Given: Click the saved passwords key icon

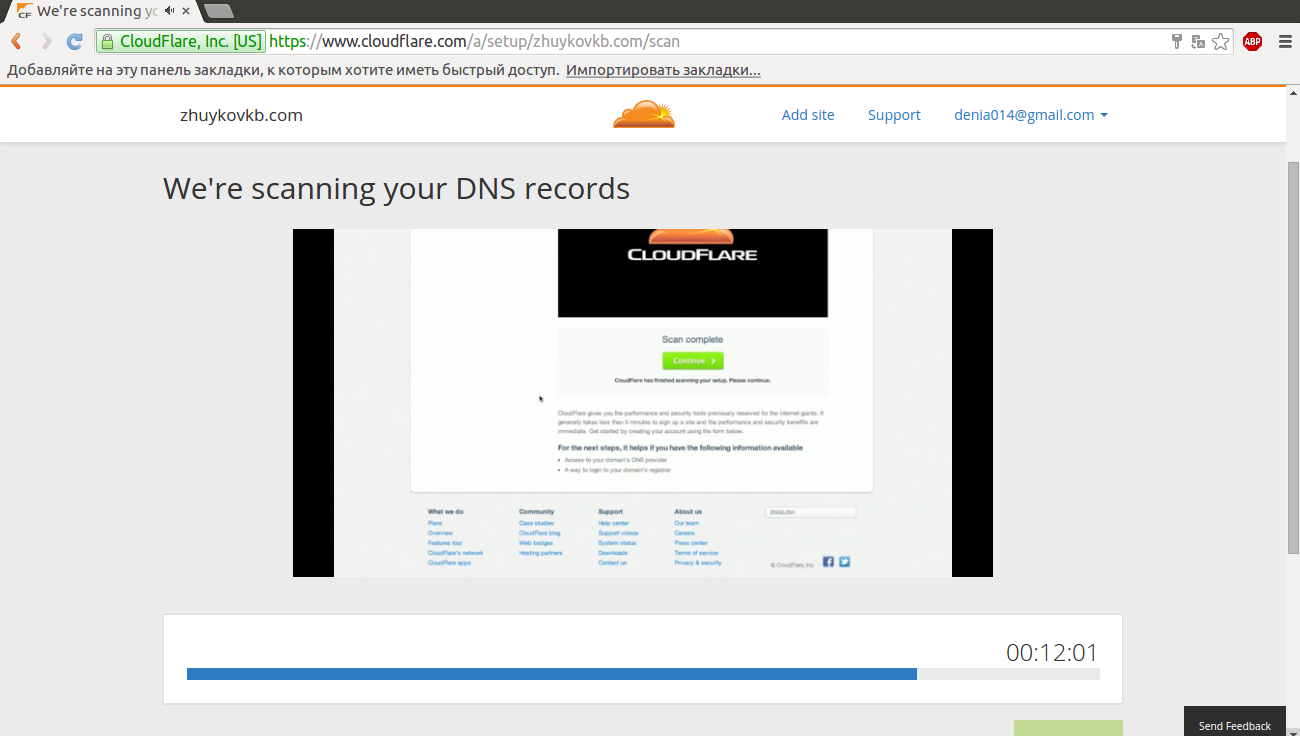Looking at the screenshot, I should pos(1177,42).
